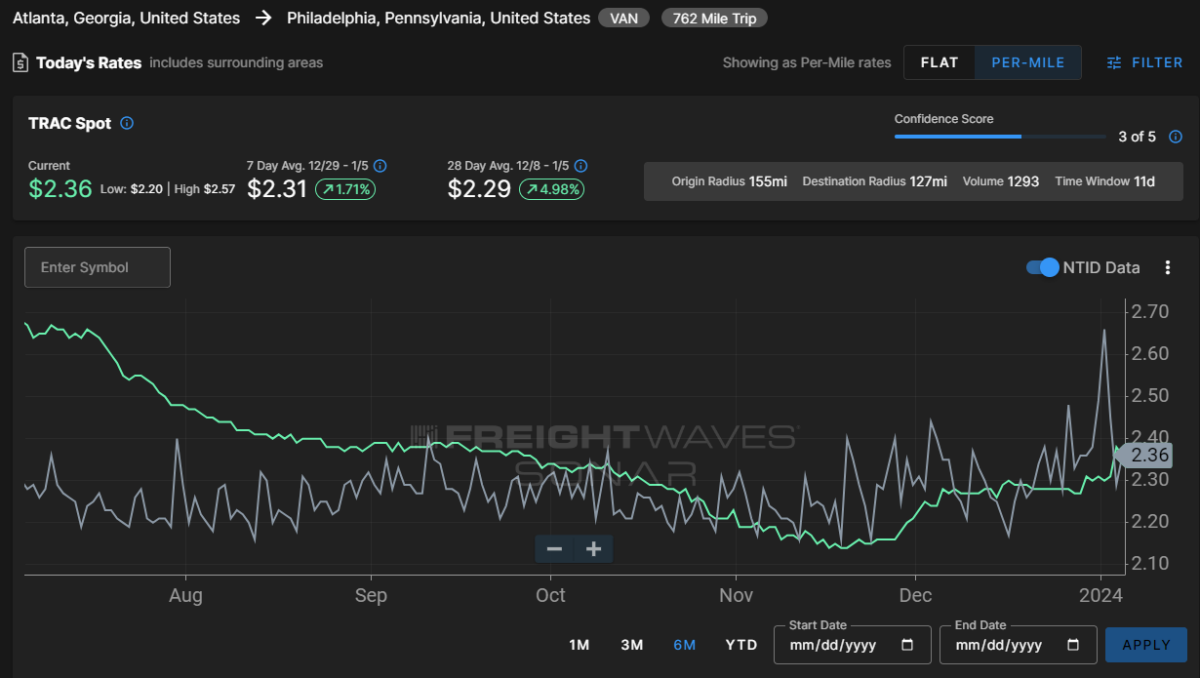Select the YTD time range
This screenshot has height=678, width=1200.
(741, 645)
